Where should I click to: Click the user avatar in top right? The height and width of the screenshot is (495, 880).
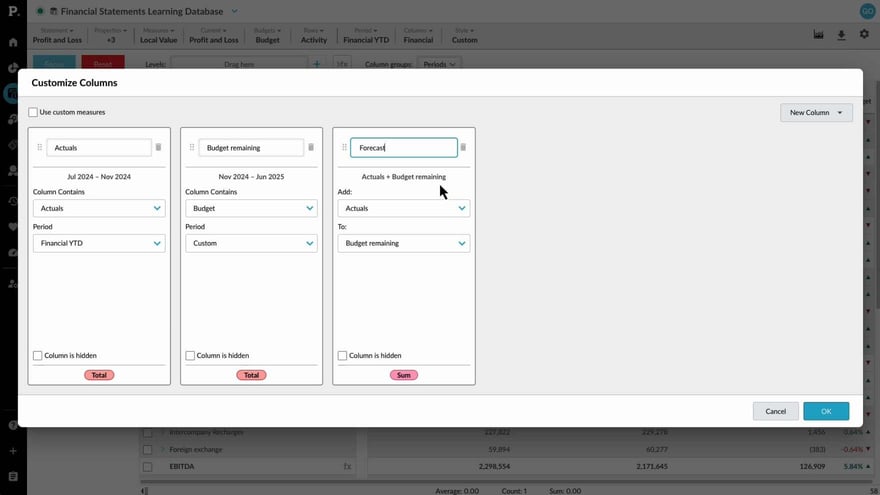coord(868,11)
